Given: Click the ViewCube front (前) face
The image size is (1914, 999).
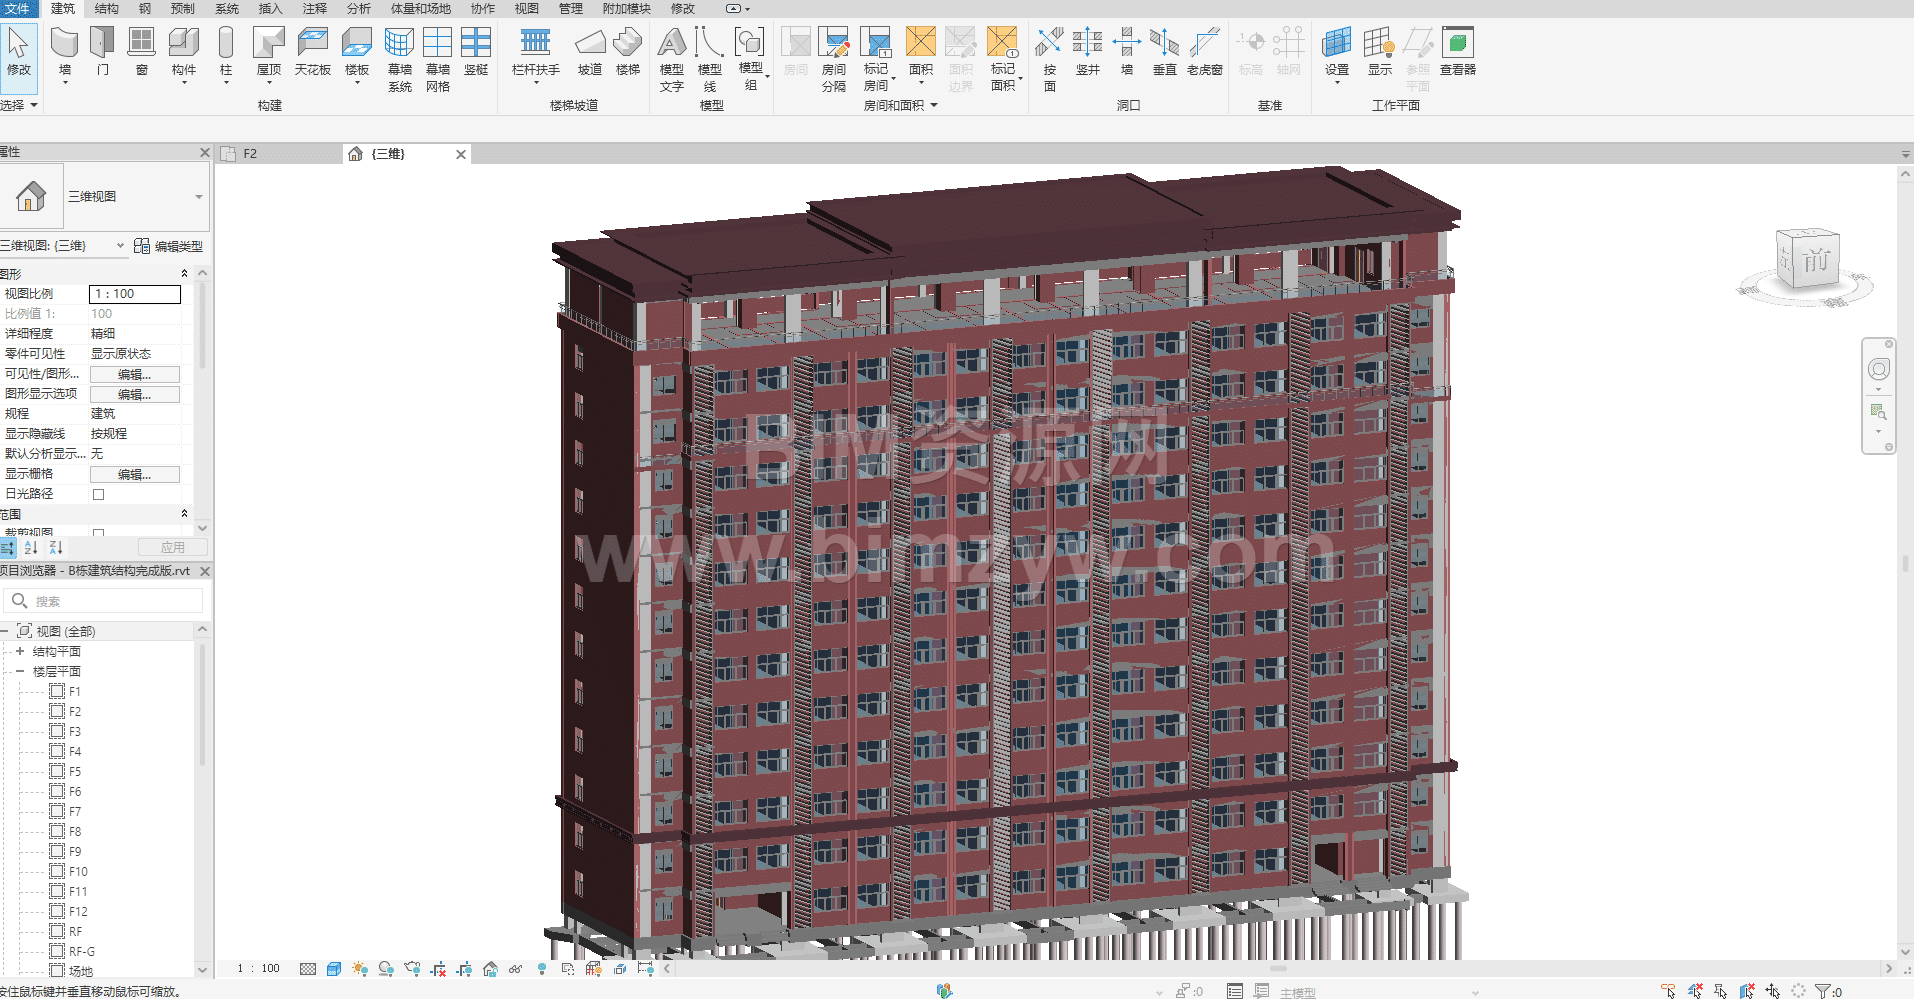Looking at the screenshot, I should point(1816,261).
